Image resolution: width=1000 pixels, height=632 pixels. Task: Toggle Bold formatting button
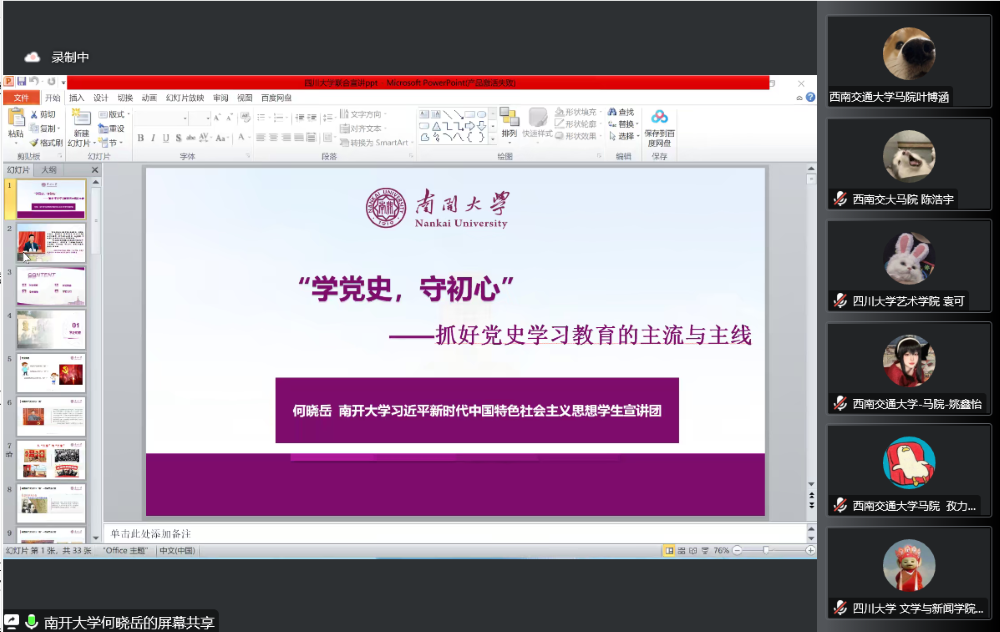[x=140, y=138]
